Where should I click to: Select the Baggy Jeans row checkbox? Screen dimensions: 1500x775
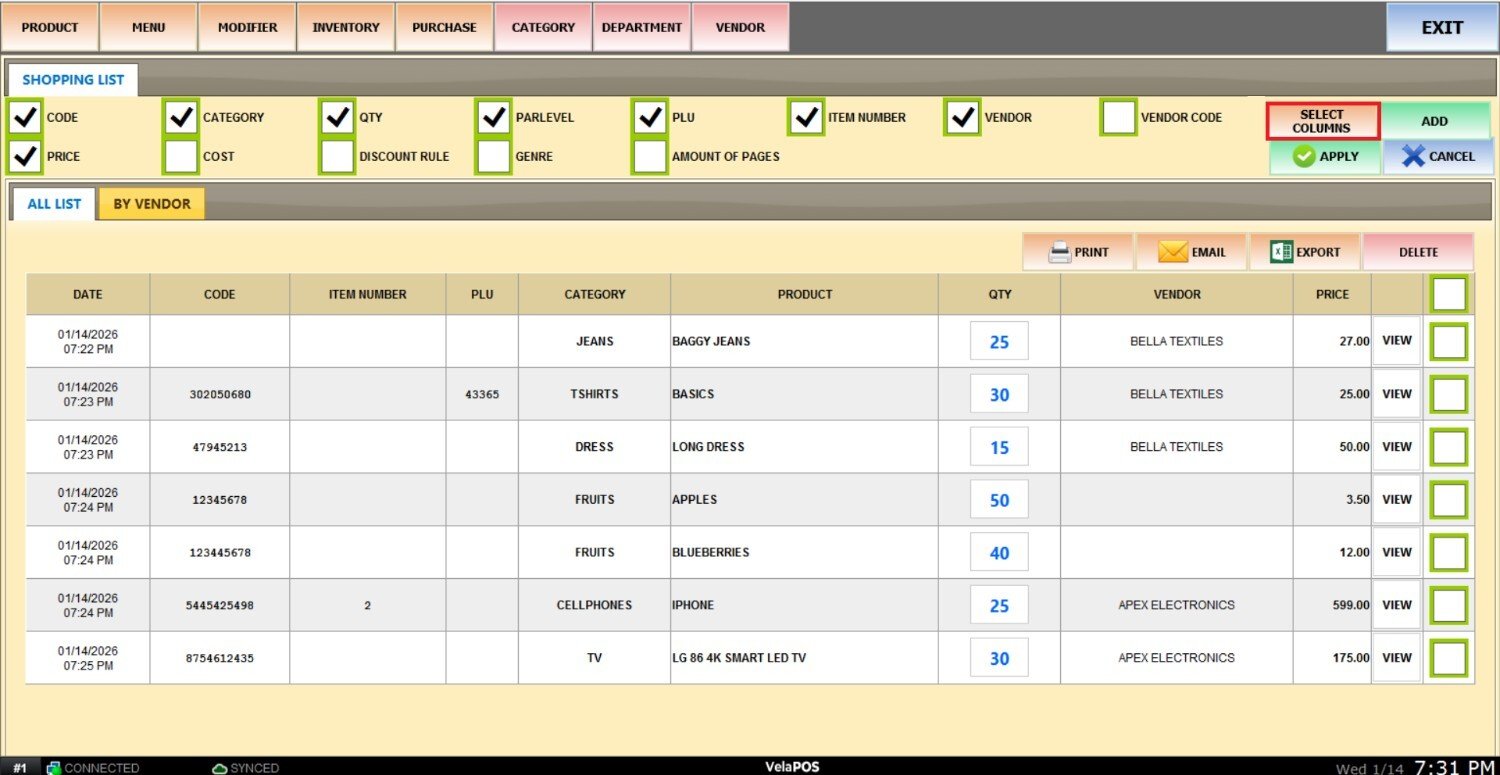point(1449,341)
